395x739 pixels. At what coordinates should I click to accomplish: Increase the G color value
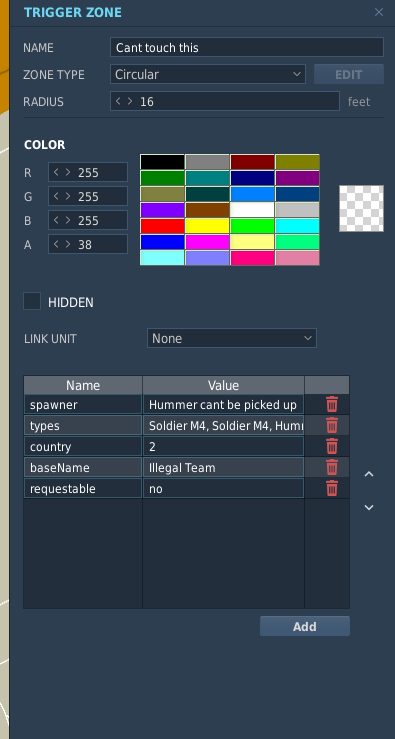68,196
